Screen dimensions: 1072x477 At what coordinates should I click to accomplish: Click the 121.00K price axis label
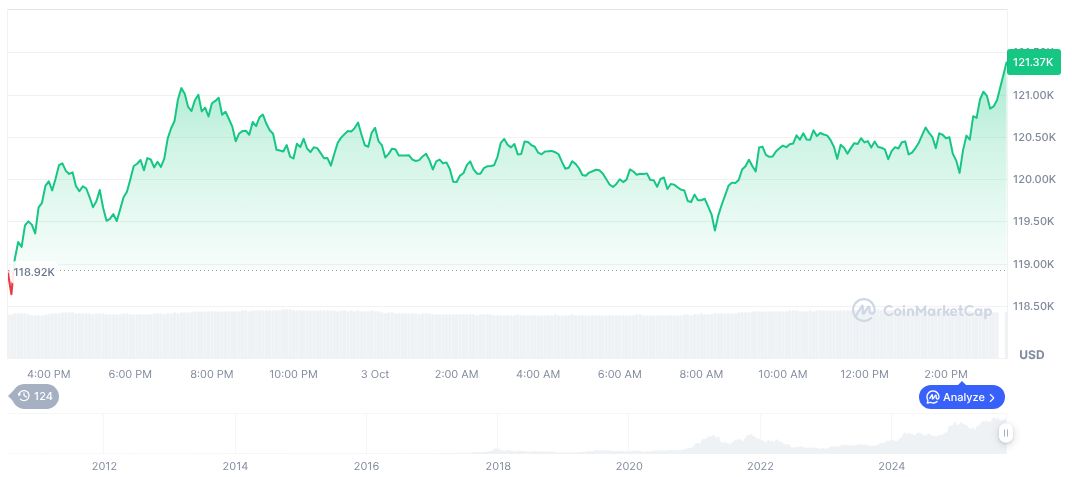coord(1034,95)
